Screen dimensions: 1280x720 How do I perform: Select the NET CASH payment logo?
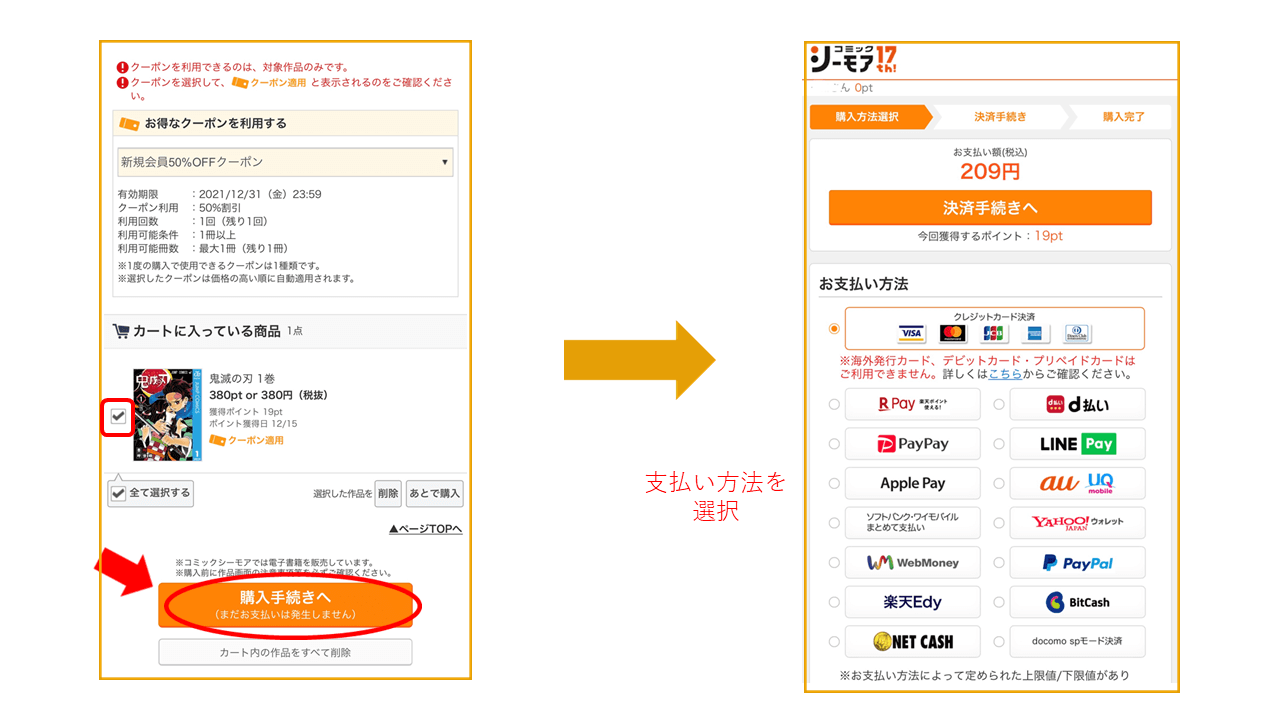coord(912,642)
